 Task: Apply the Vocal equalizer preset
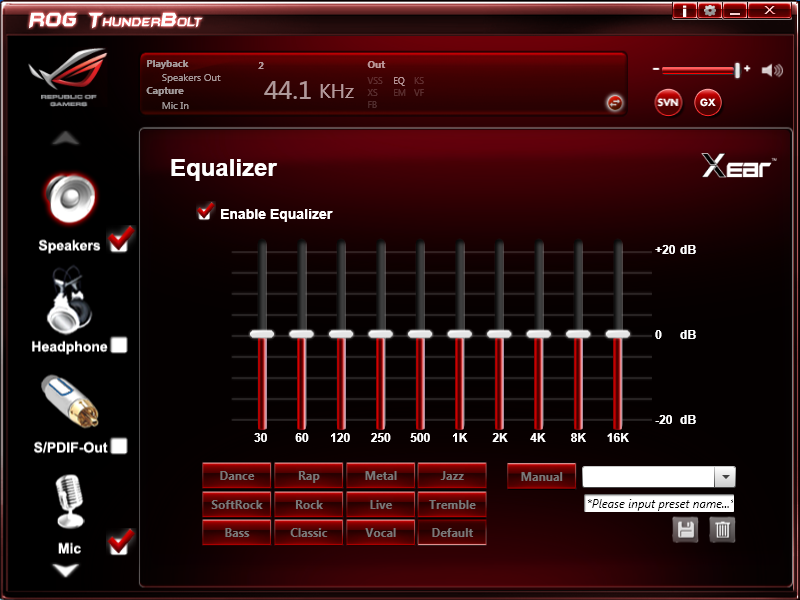[381, 533]
